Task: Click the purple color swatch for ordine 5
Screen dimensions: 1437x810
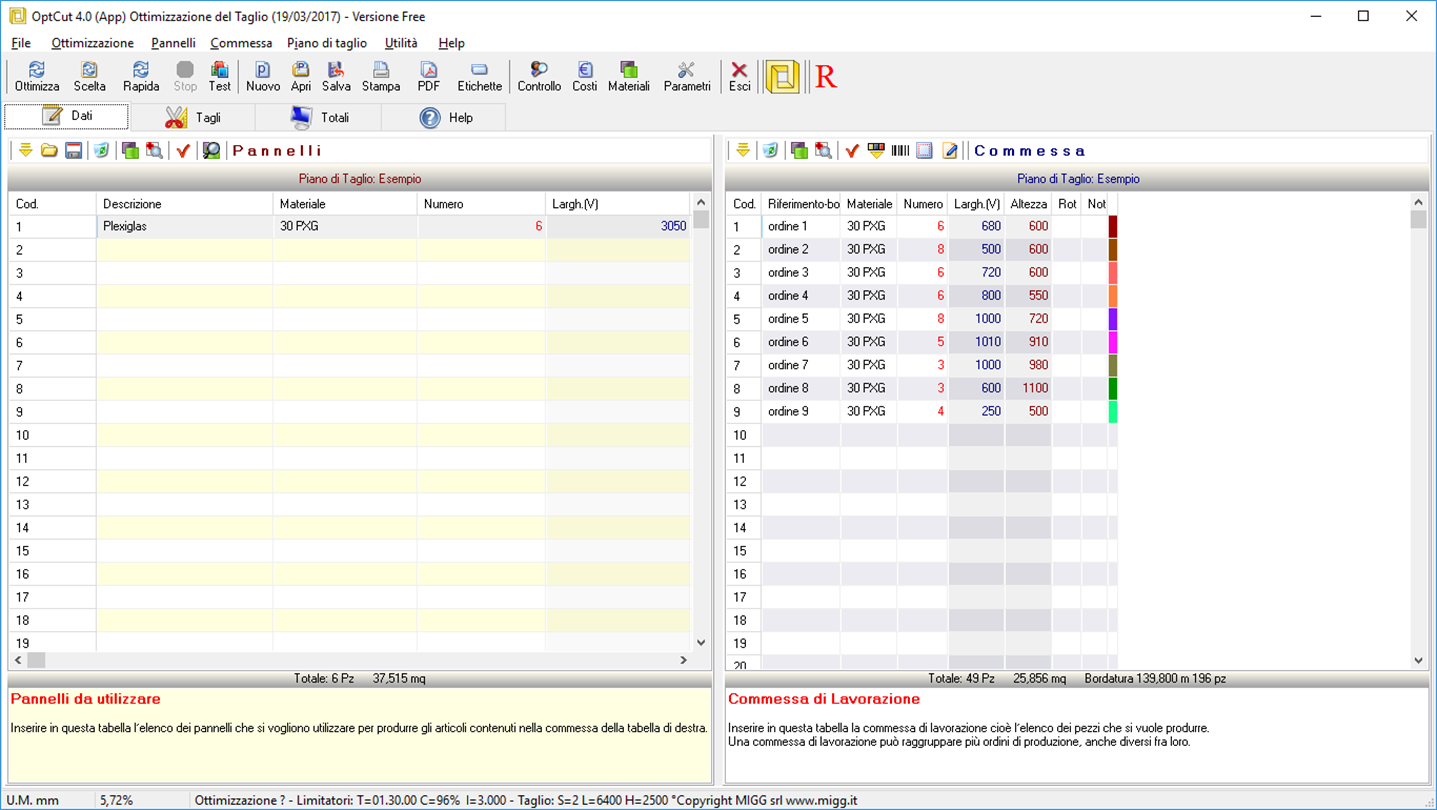Action: (1112, 319)
